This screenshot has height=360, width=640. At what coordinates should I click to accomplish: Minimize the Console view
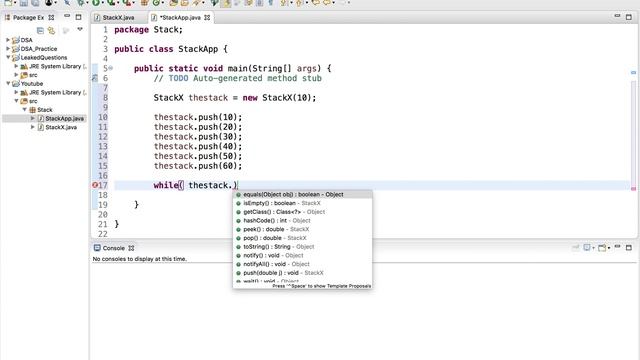[x=618, y=246]
